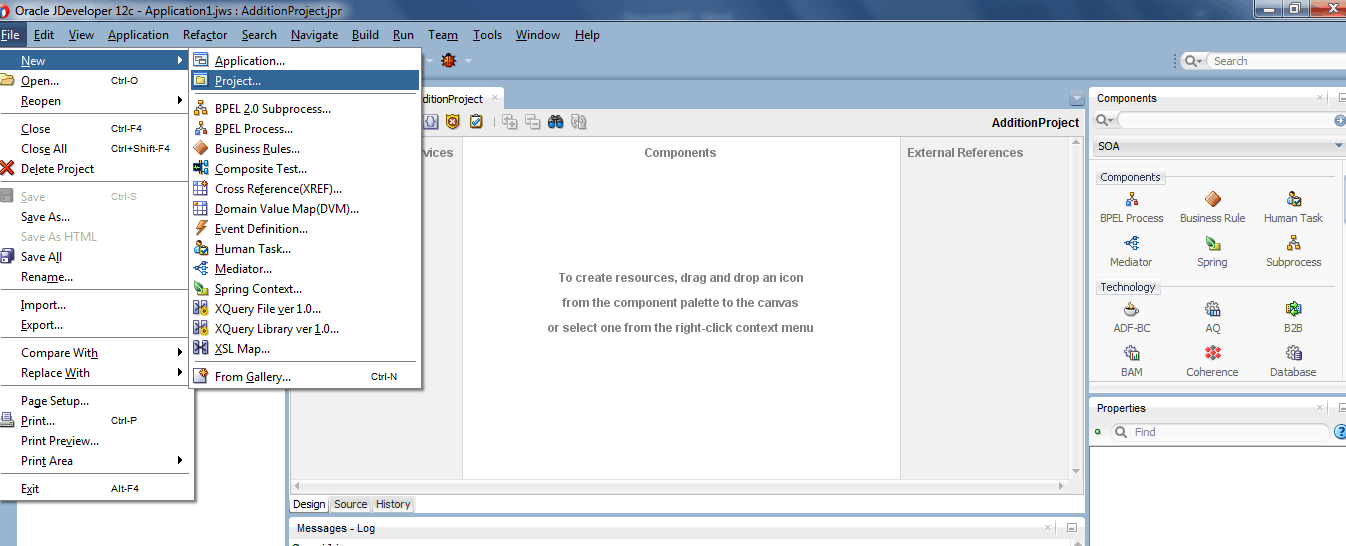Expand the Print Area submenu
This screenshot has height=546, width=1346.
tap(95, 461)
